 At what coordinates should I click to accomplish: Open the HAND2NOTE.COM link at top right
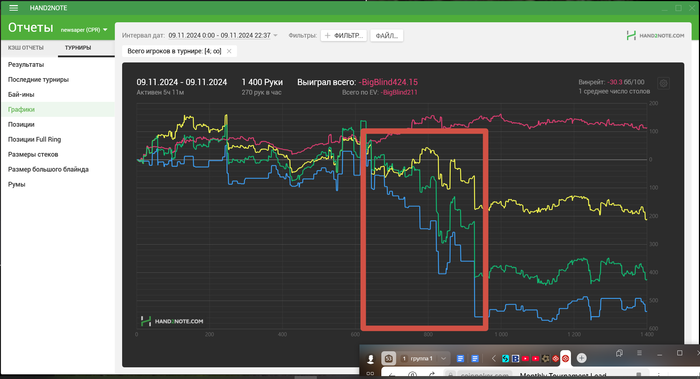point(655,35)
